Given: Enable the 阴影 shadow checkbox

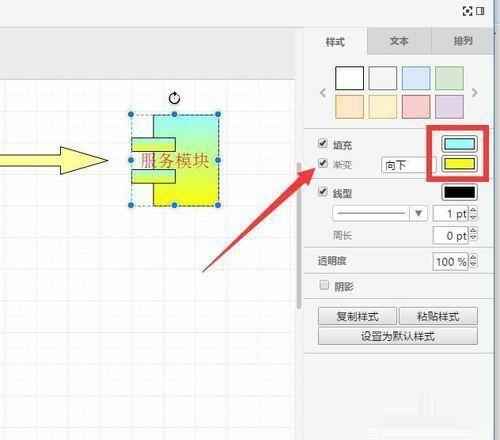Looking at the screenshot, I should (x=324, y=285).
